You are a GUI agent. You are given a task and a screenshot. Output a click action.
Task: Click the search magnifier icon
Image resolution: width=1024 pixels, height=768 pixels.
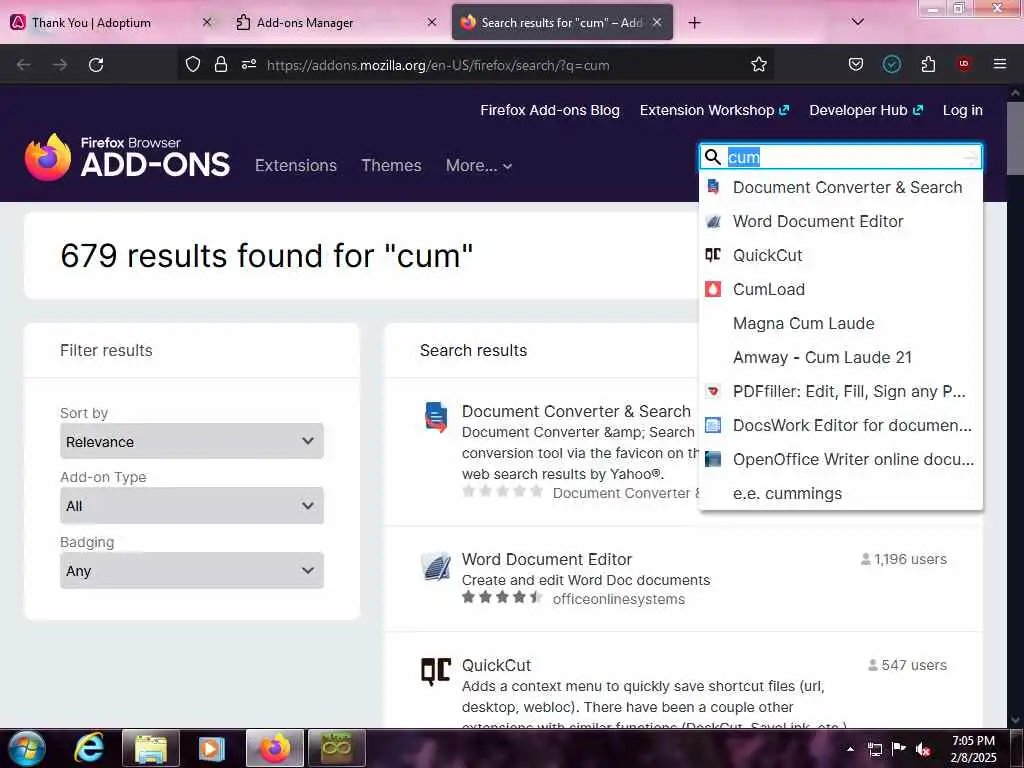click(713, 157)
